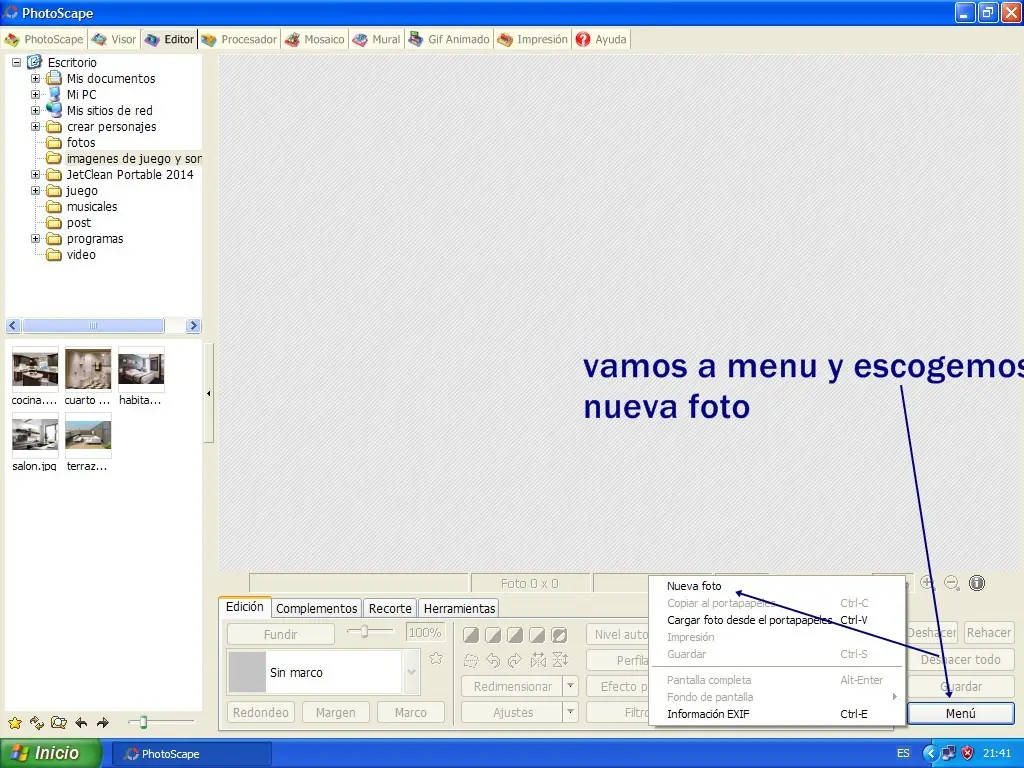Select Información EXIF in the menu
The height and width of the screenshot is (768, 1024).
[x=708, y=714]
